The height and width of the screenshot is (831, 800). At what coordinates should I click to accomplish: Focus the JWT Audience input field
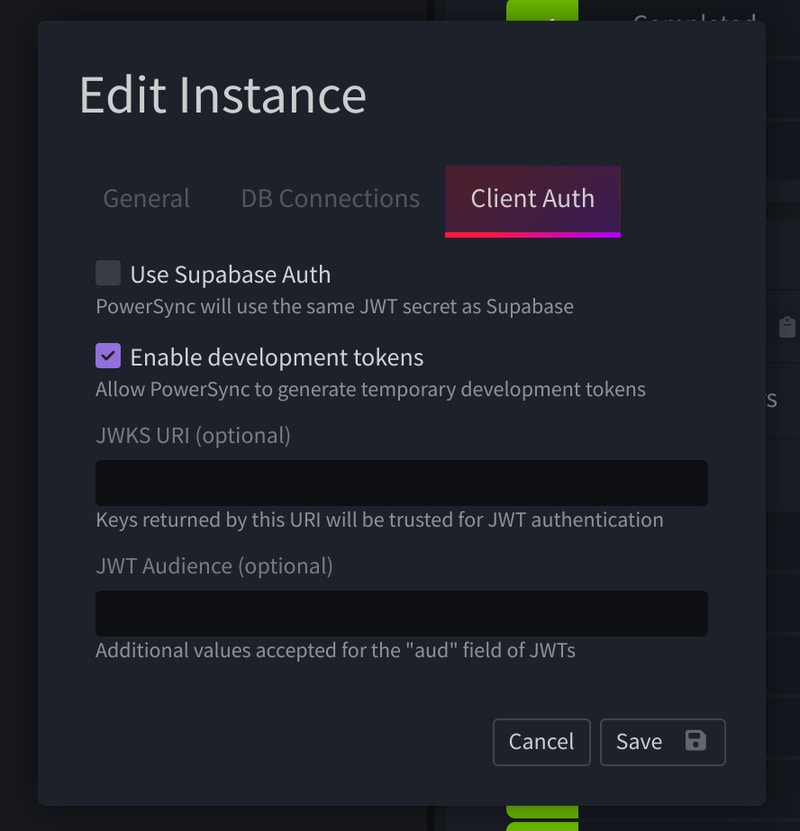402,613
